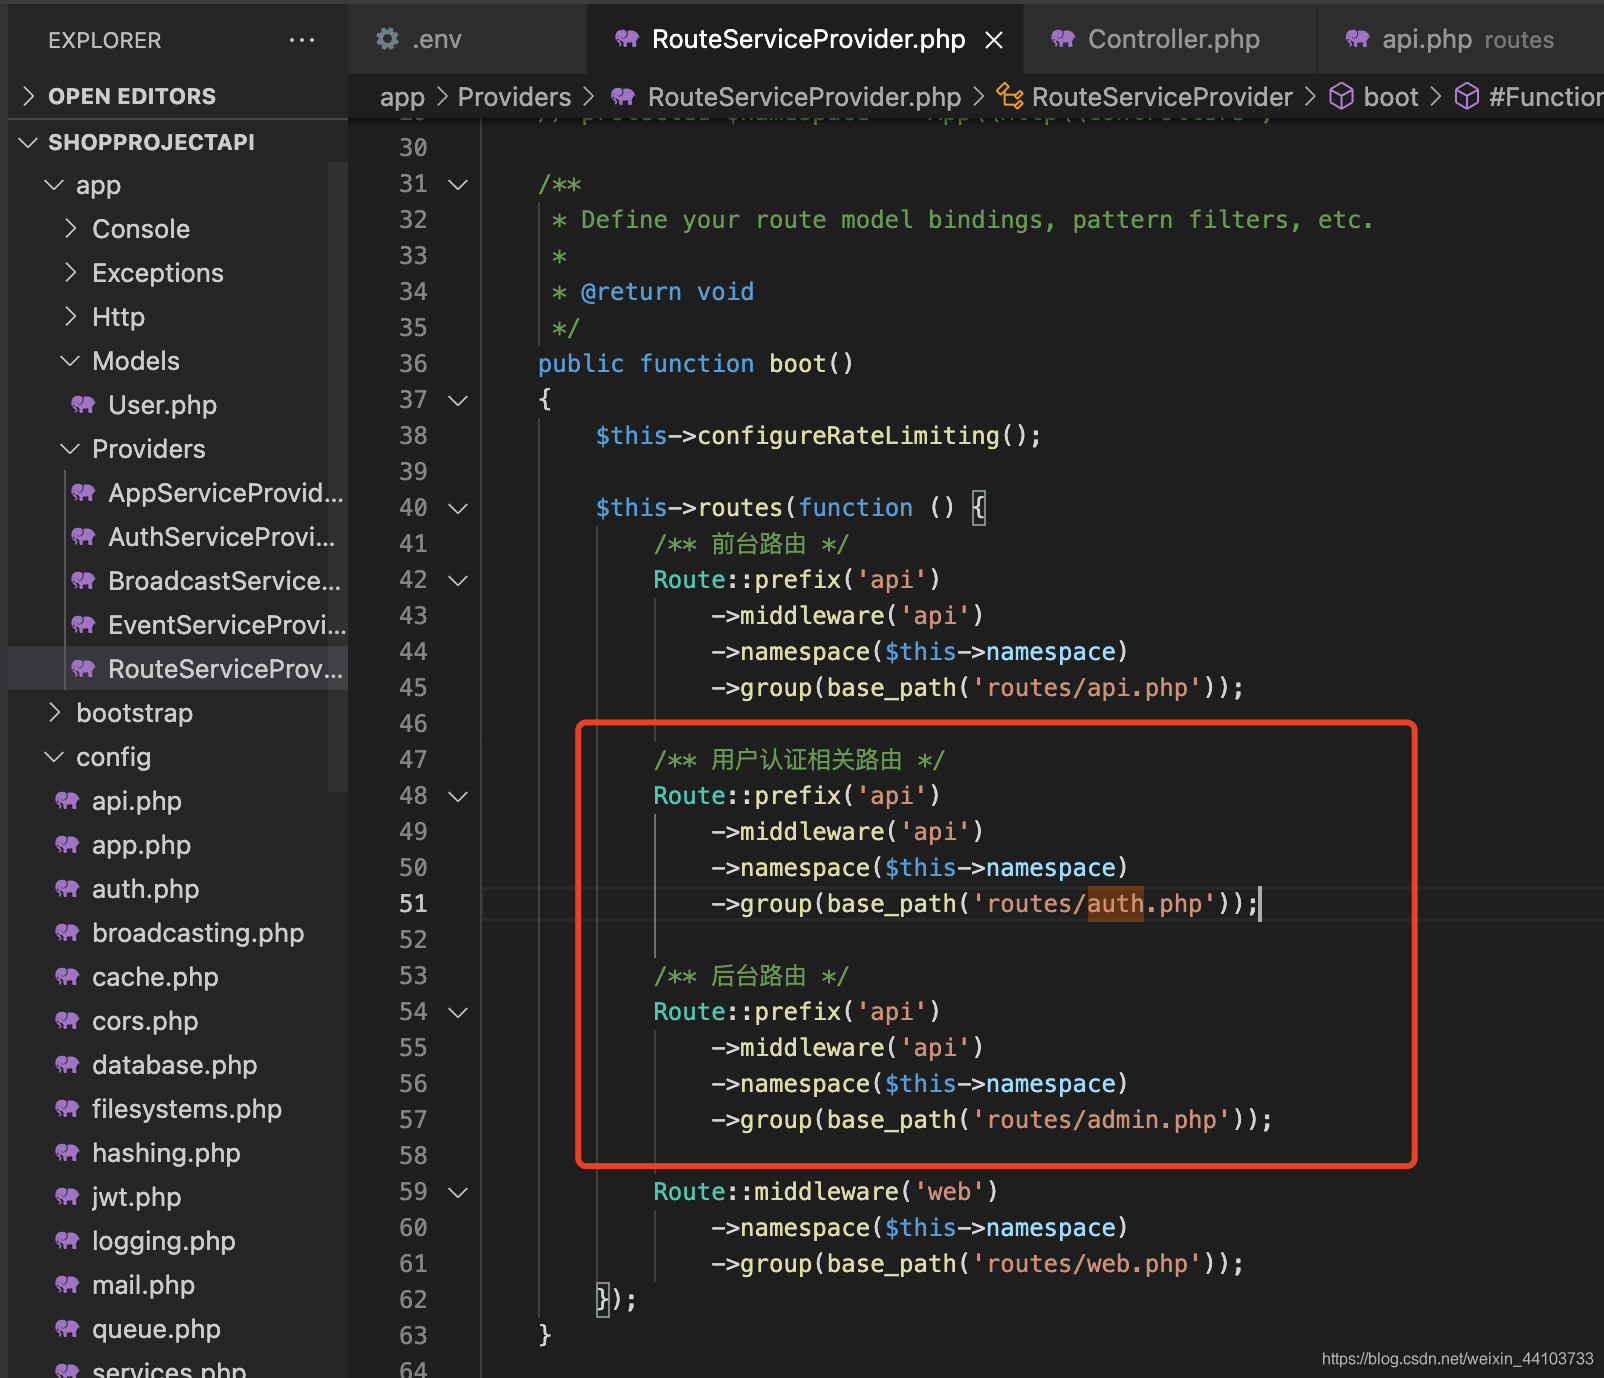Click PHP icon beside database.php

[67, 1065]
